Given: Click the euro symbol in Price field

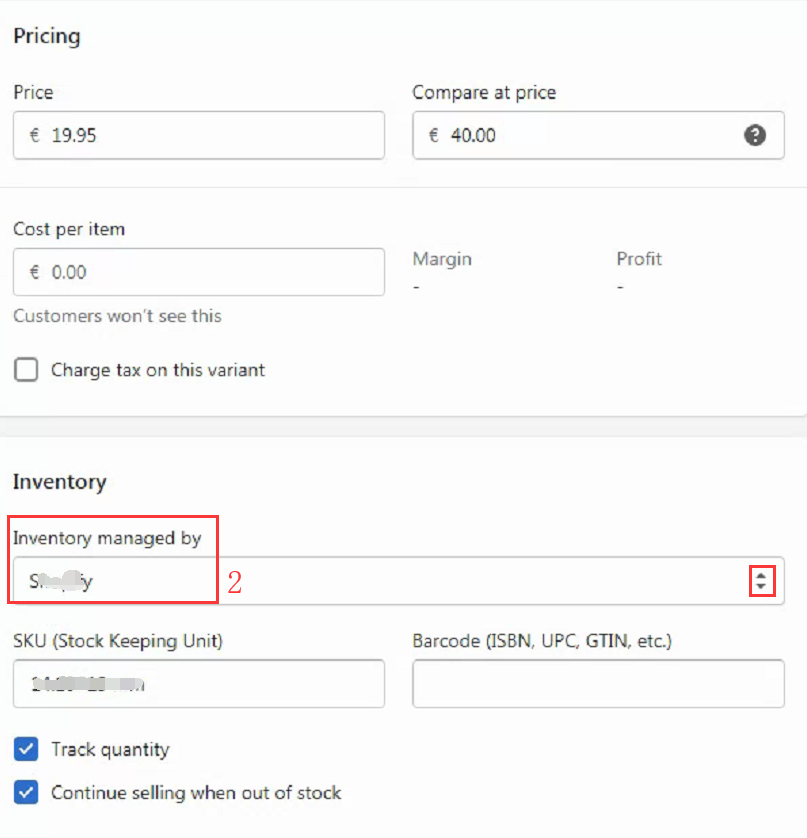Looking at the screenshot, I should [x=35, y=135].
